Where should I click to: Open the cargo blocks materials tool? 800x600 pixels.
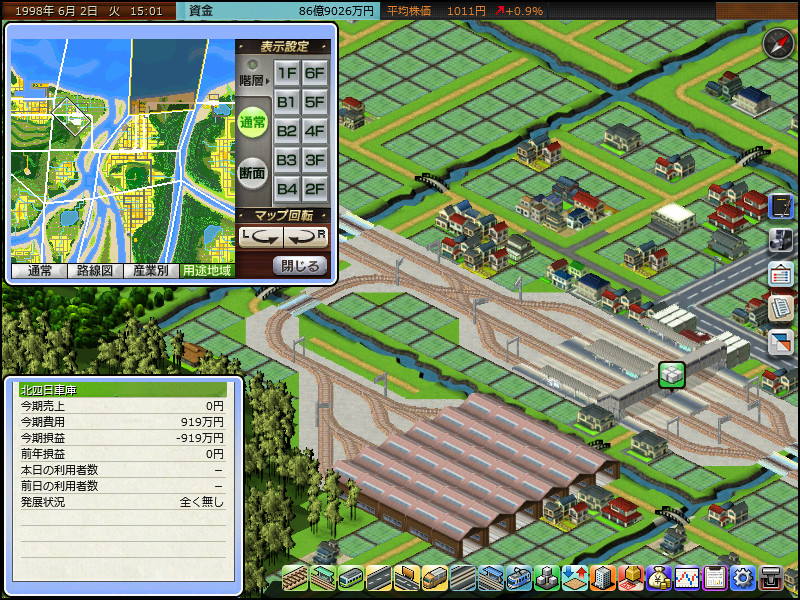pyautogui.click(x=547, y=579)
